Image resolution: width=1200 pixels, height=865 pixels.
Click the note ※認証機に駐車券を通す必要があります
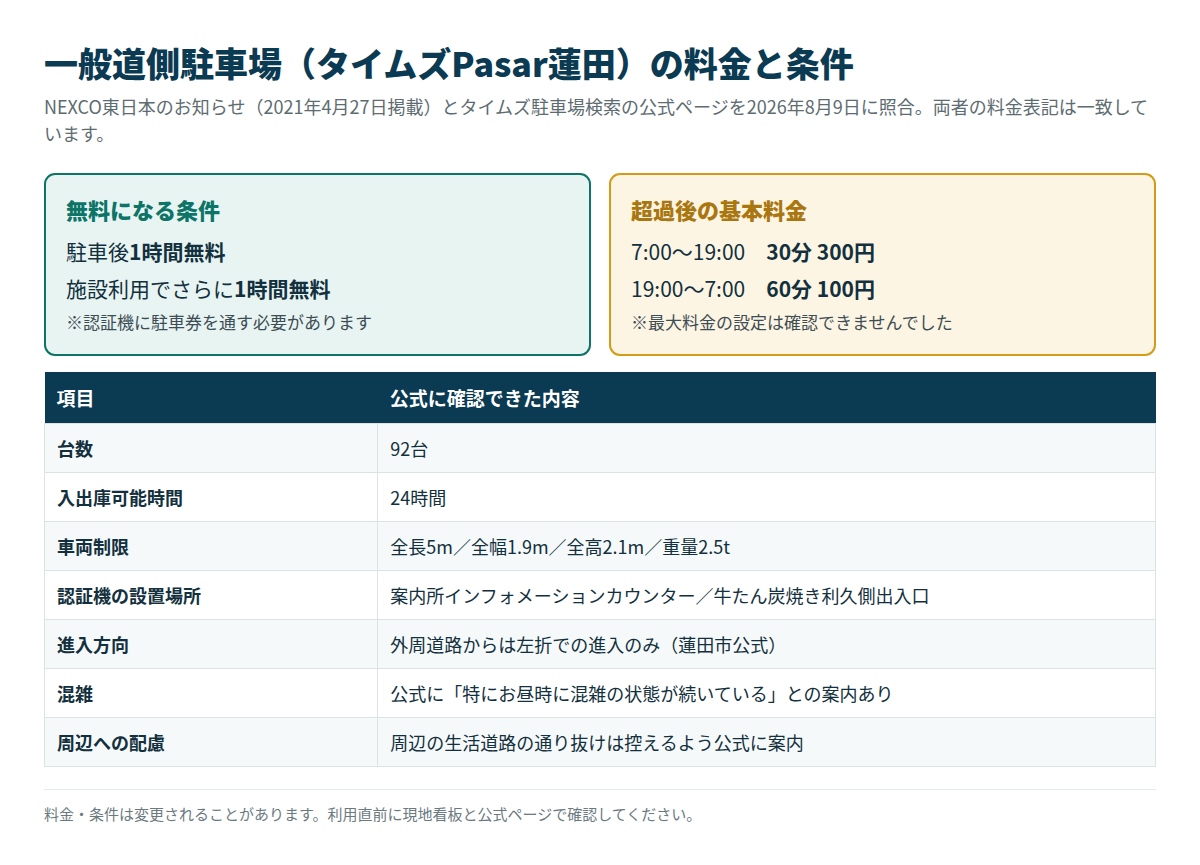pyautogui.click(x=219, y=322)
